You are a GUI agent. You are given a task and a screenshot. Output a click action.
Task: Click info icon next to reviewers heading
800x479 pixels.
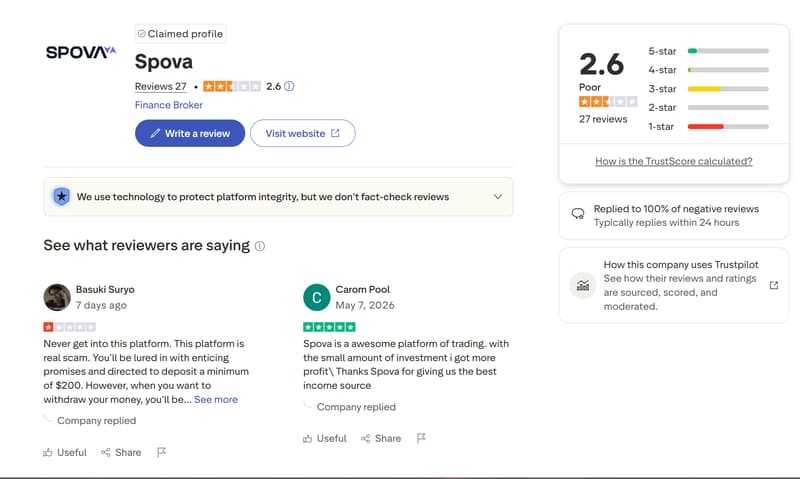click(x=260, y=246)
